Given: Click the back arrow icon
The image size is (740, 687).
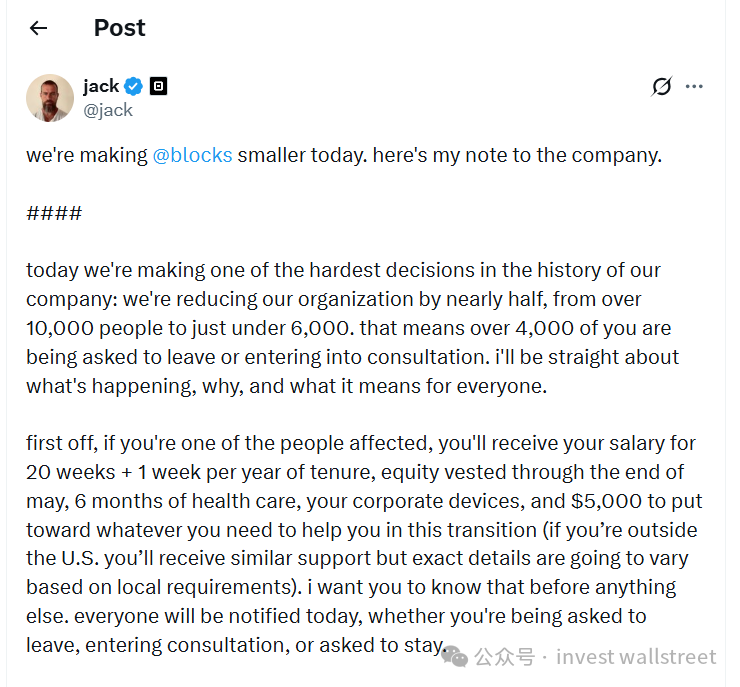Looking at the screenshot, I should [39, 28].
